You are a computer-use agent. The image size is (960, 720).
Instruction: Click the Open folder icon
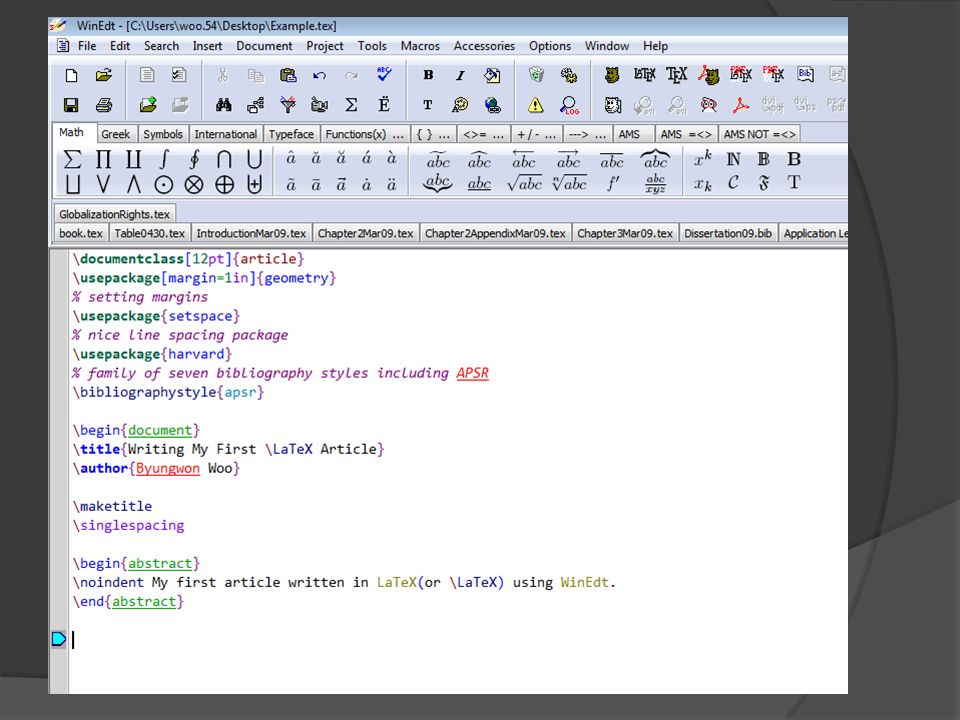[x=103, y=75]
